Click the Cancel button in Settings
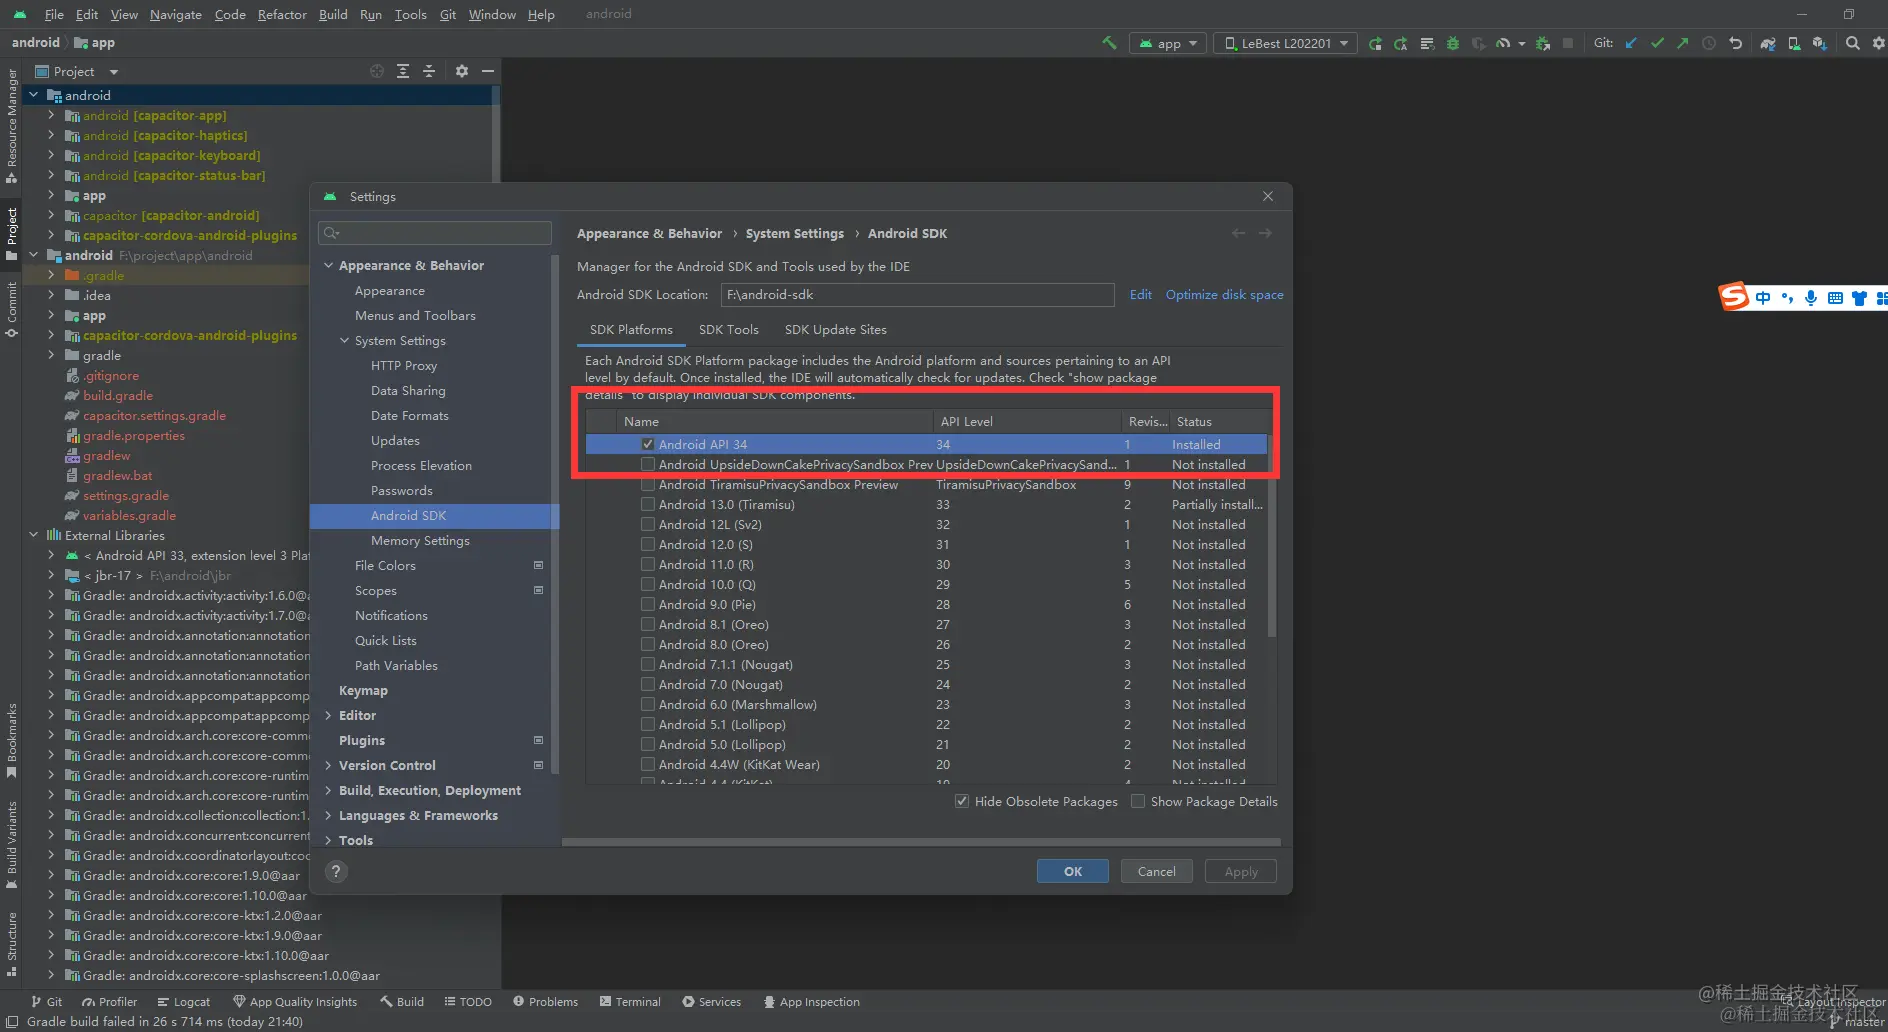 coord(1157,871)
